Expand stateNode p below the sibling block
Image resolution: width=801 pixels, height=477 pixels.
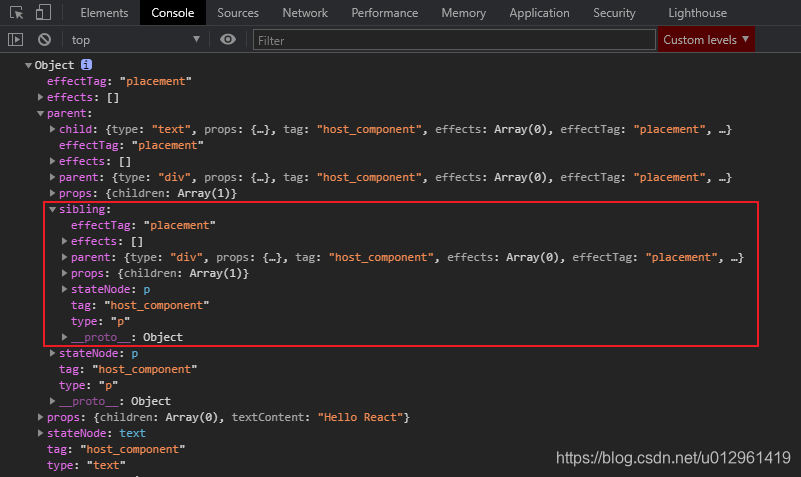click(x=53, y=353)
